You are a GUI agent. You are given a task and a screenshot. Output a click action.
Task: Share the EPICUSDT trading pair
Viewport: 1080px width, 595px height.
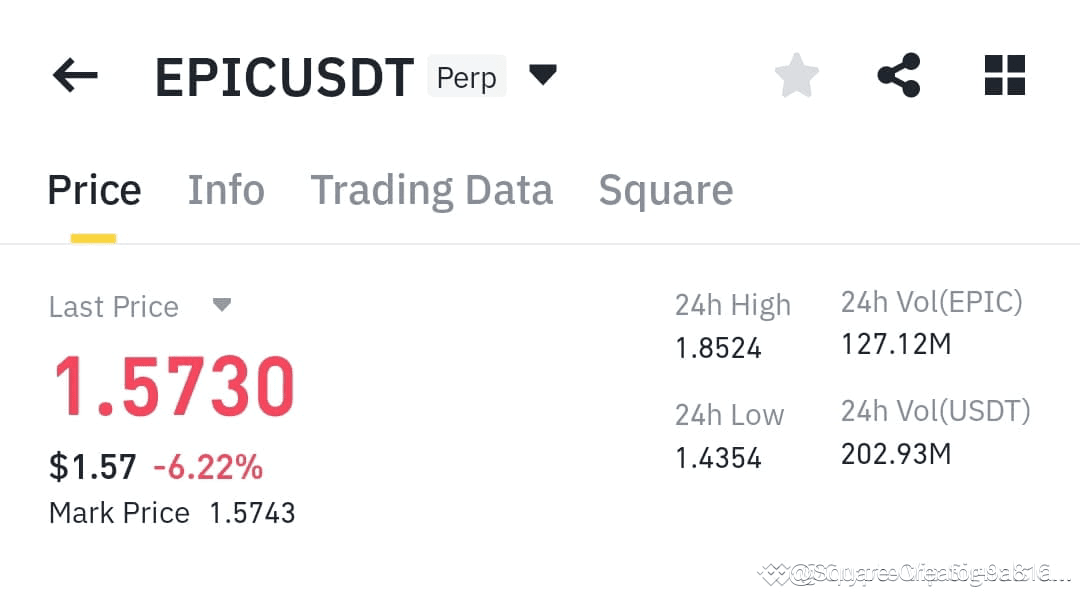(x=898, y=74)
